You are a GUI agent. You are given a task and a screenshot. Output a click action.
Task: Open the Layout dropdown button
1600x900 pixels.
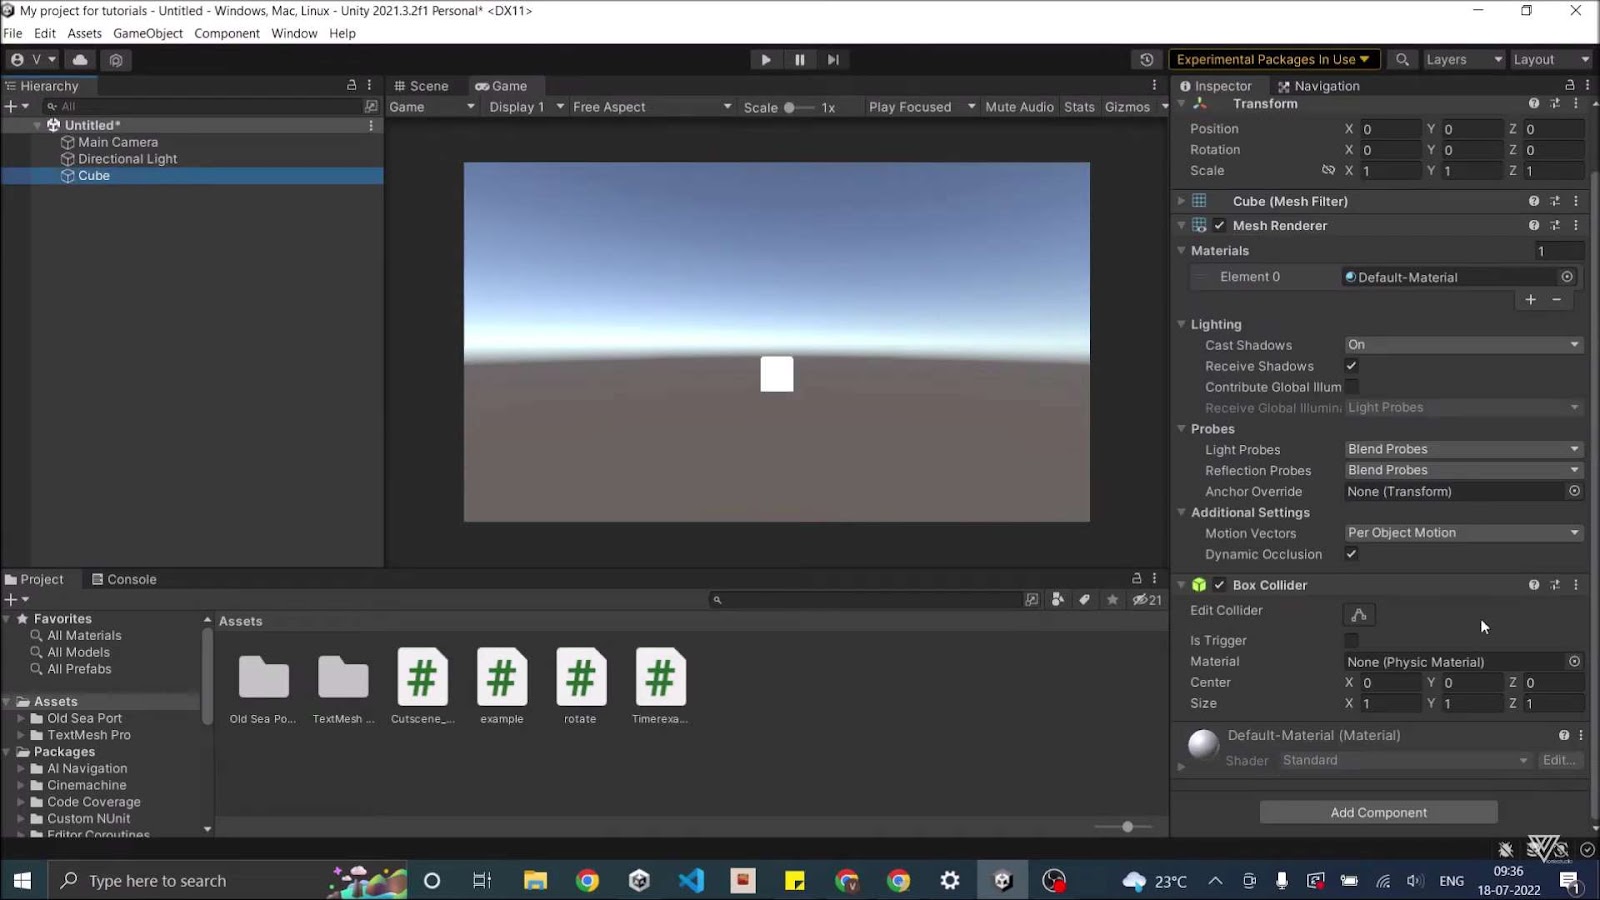[x=1550, y=60]
